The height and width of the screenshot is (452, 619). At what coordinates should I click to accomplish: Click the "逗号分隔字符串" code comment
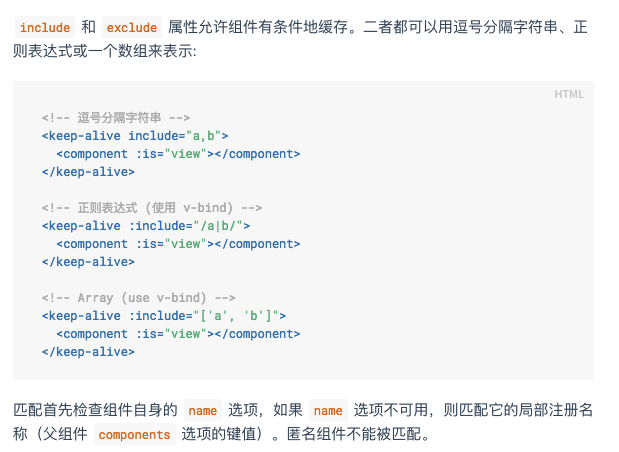pos(116,118)
